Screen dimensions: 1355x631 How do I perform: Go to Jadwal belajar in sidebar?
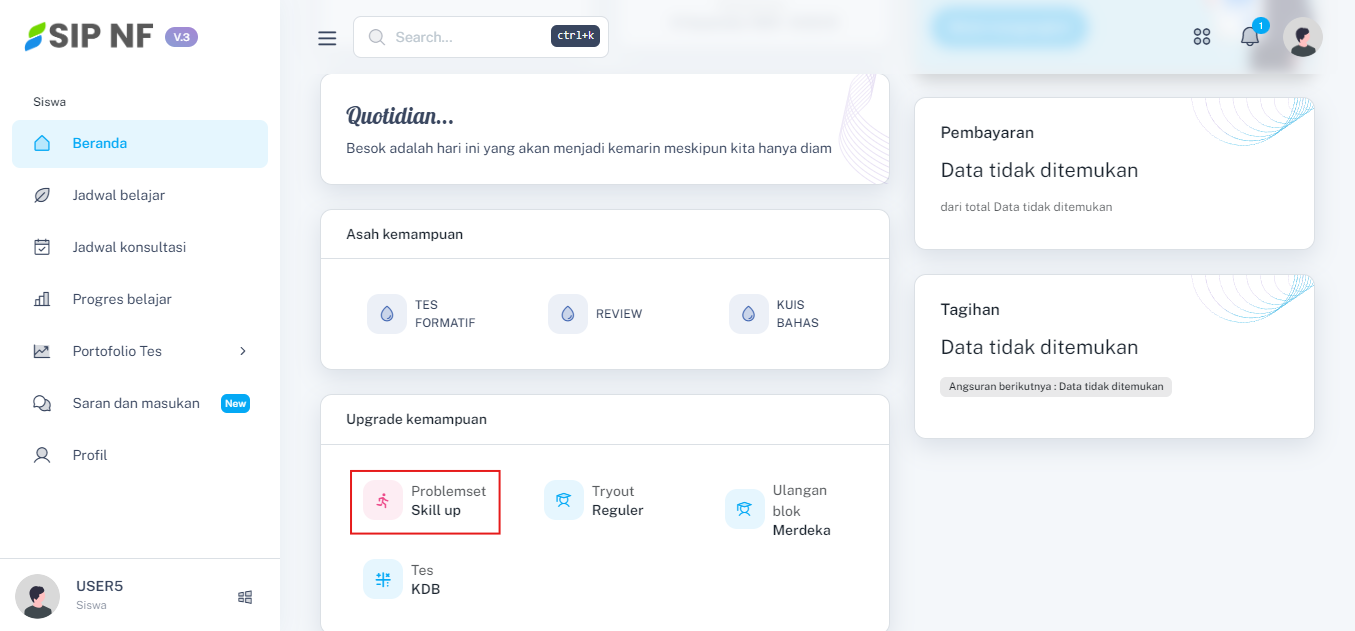pos(118,195)
